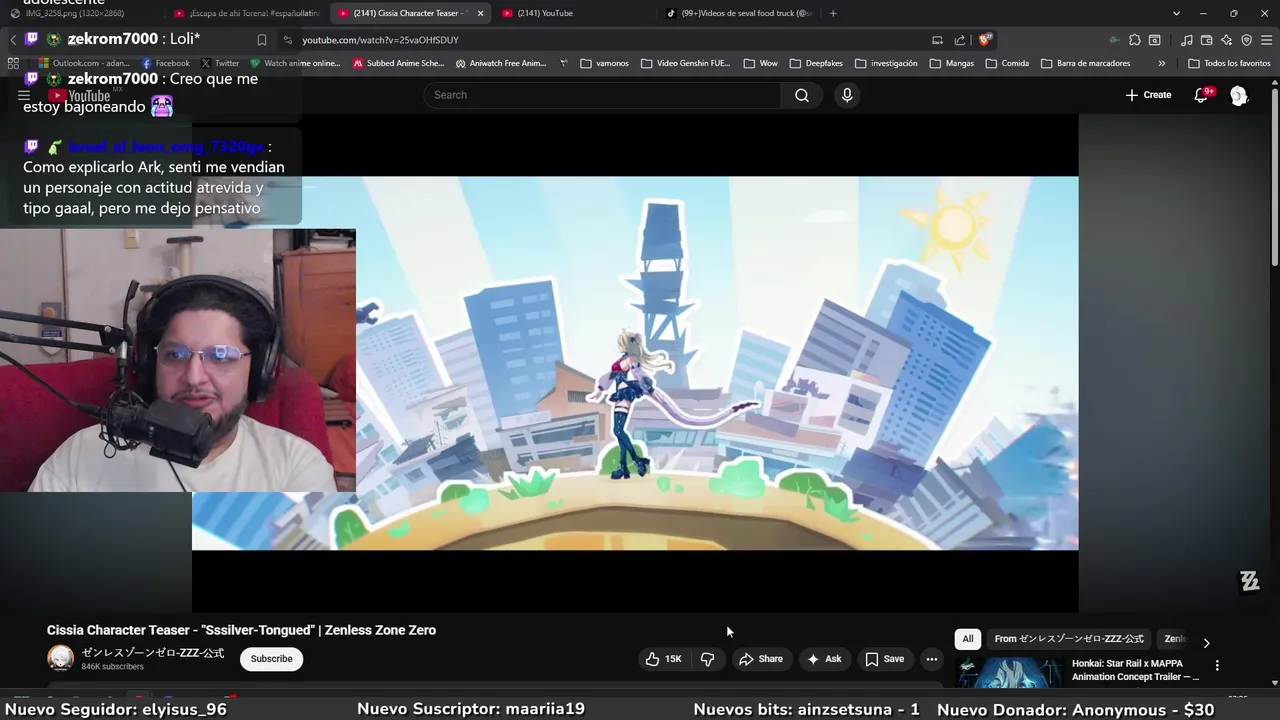The image size is (1280, 720).
Task: Start voice search with microphone icon
Action: point(847,95)
